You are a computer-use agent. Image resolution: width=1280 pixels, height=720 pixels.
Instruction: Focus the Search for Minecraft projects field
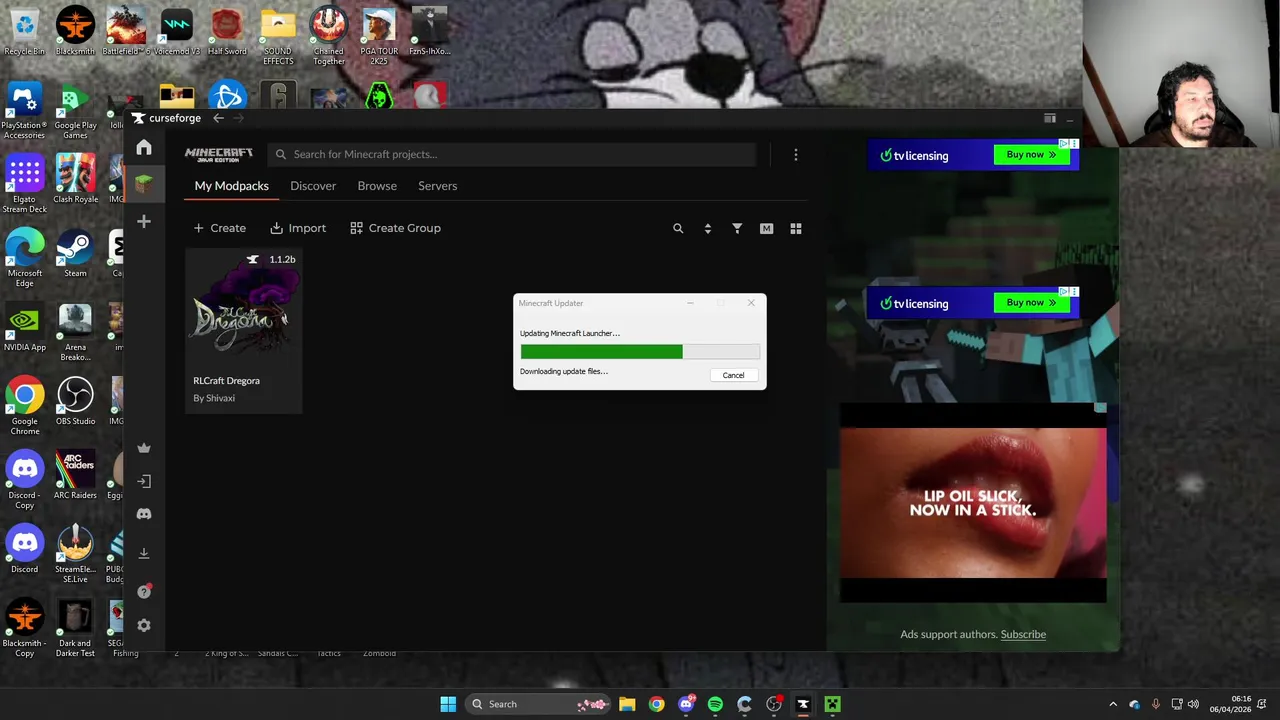click(x=512, y=155)
